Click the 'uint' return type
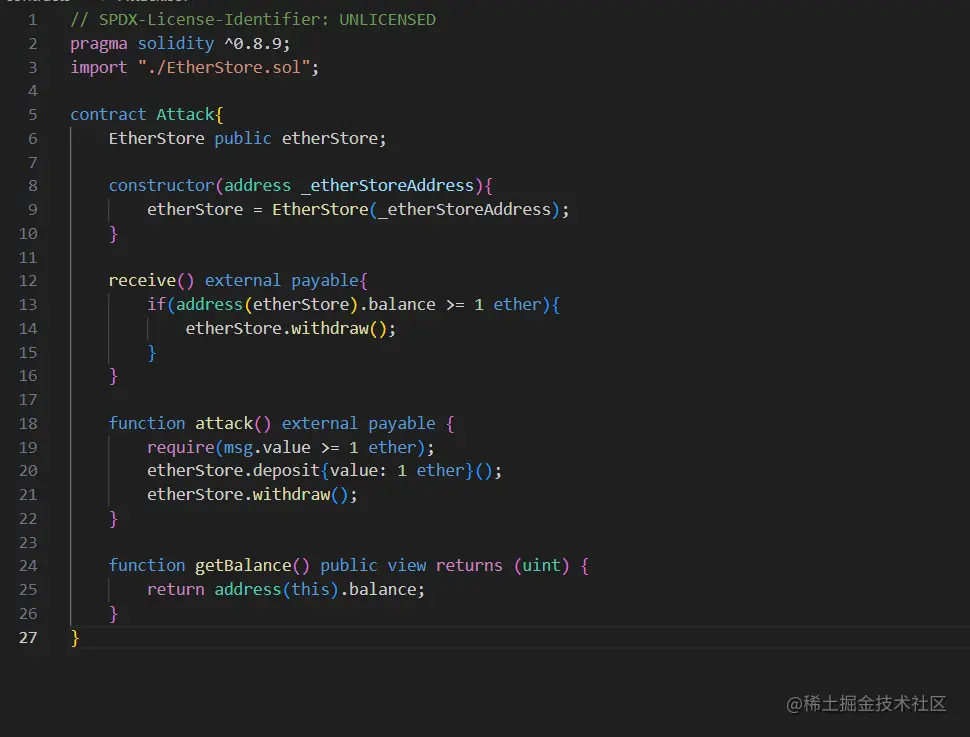Viewport: 970px width, 737px height. coord(541,566)
